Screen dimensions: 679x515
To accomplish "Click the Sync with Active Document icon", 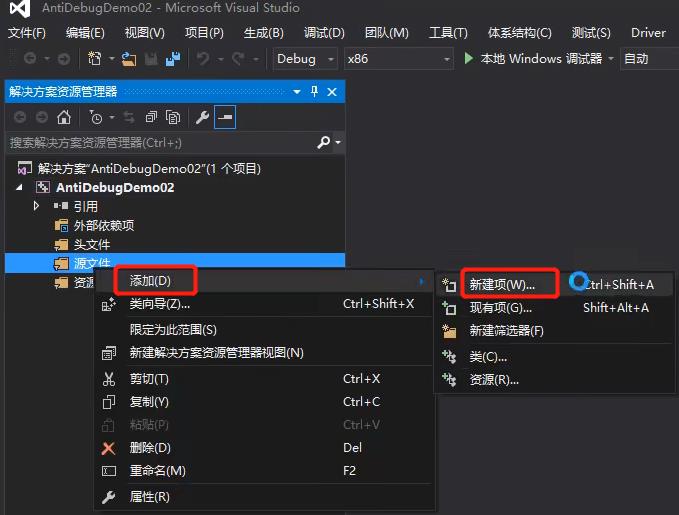I will (x=129, y=117).
